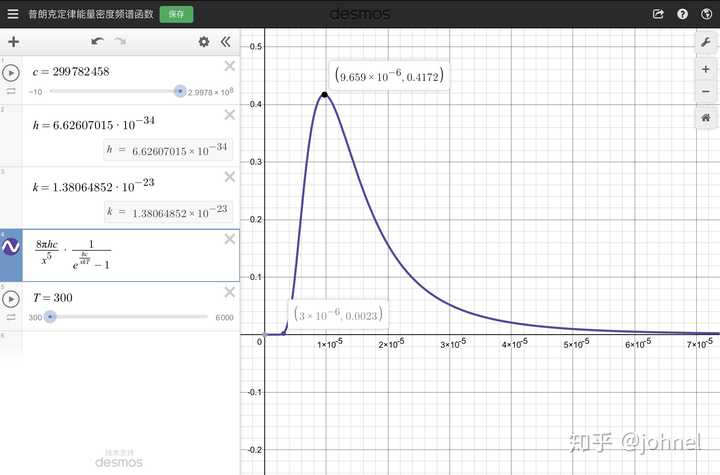
Task: Open graph settings wrench icon
Action: [x=706, y=42]
